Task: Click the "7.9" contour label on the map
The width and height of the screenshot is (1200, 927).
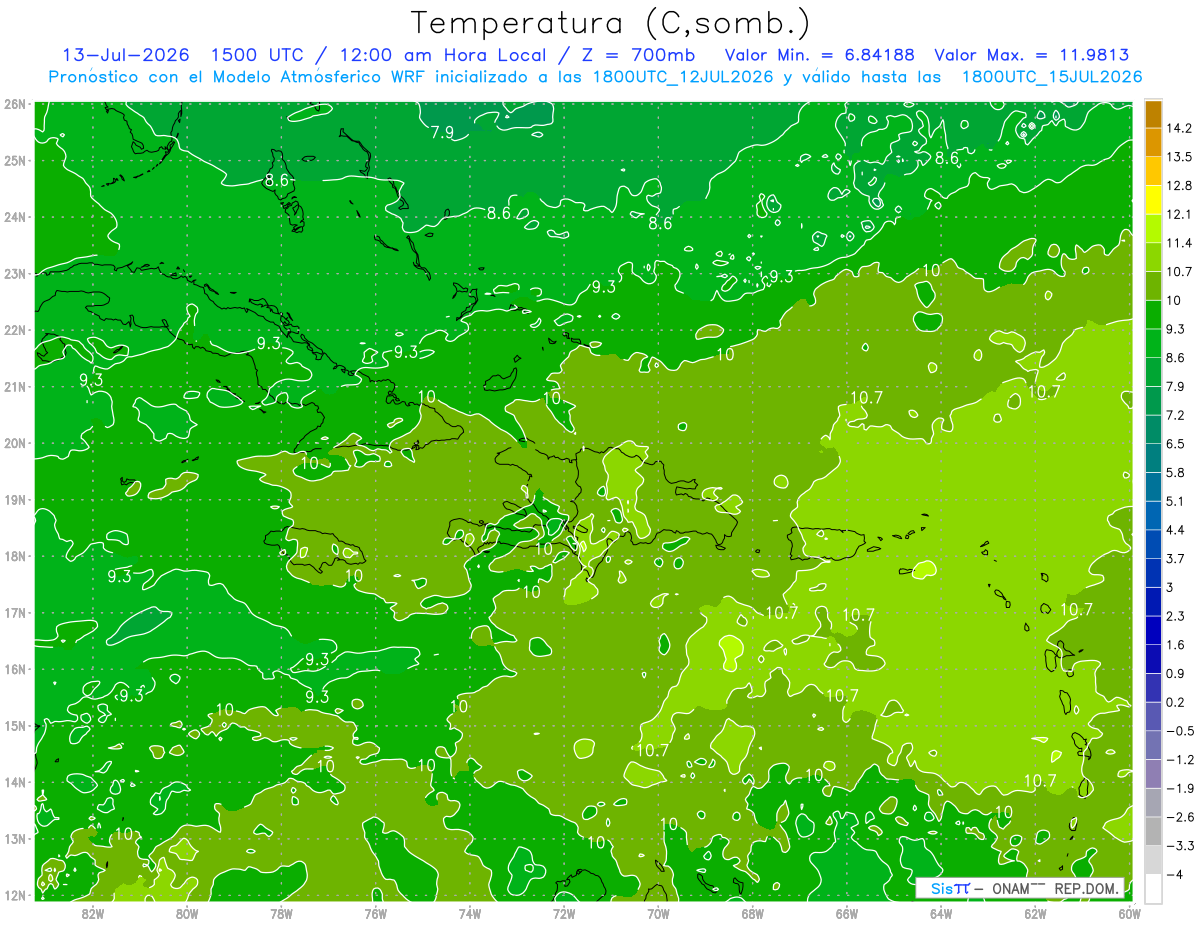Action: [x=442, y=132]
